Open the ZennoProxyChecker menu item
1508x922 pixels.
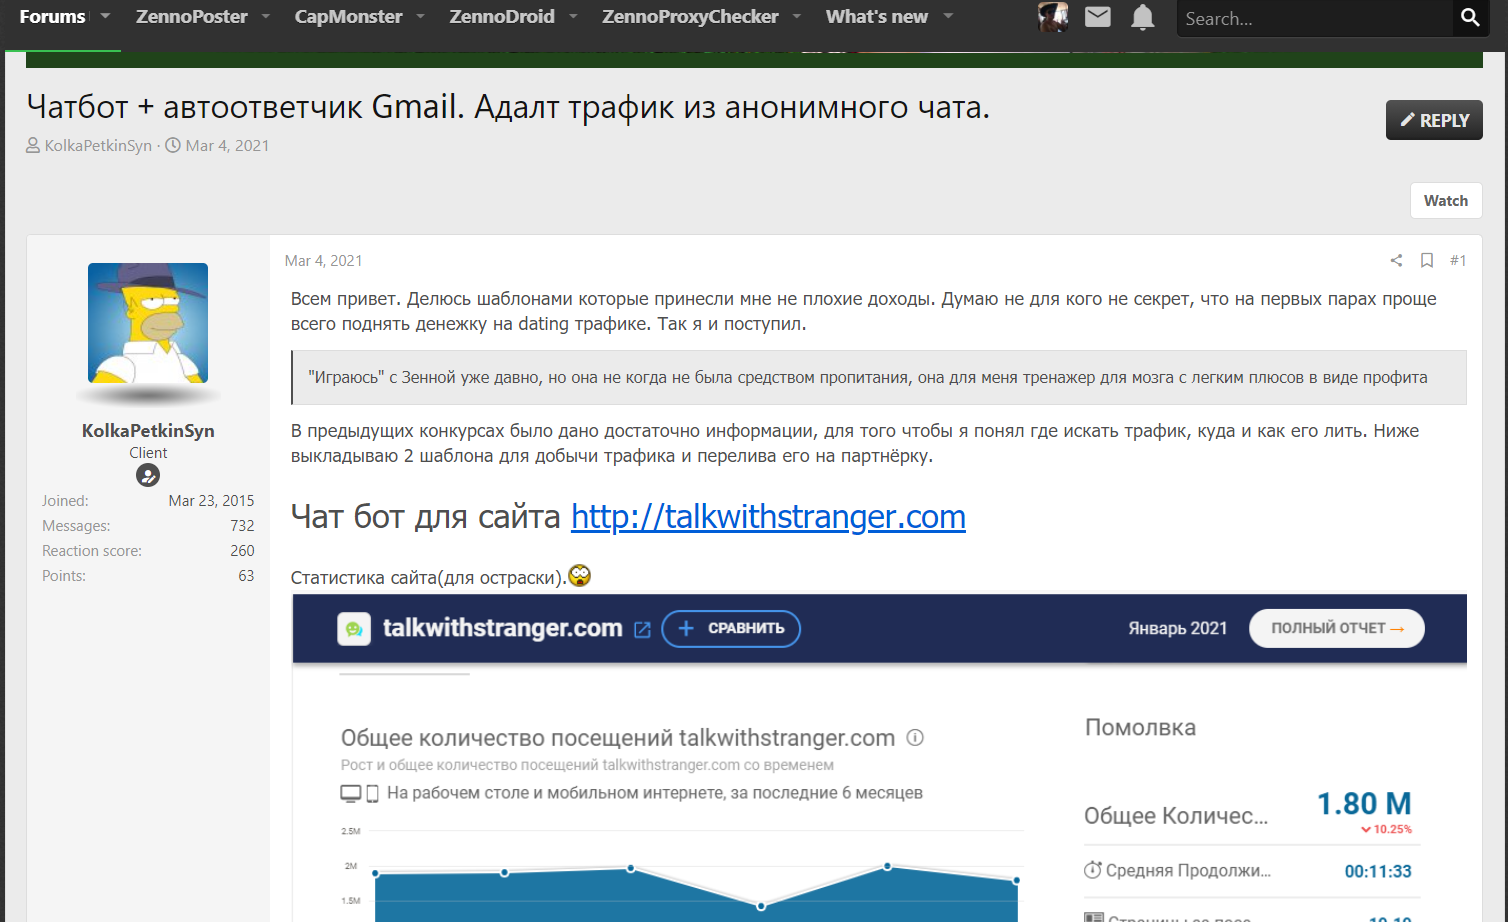coord(690,17)
